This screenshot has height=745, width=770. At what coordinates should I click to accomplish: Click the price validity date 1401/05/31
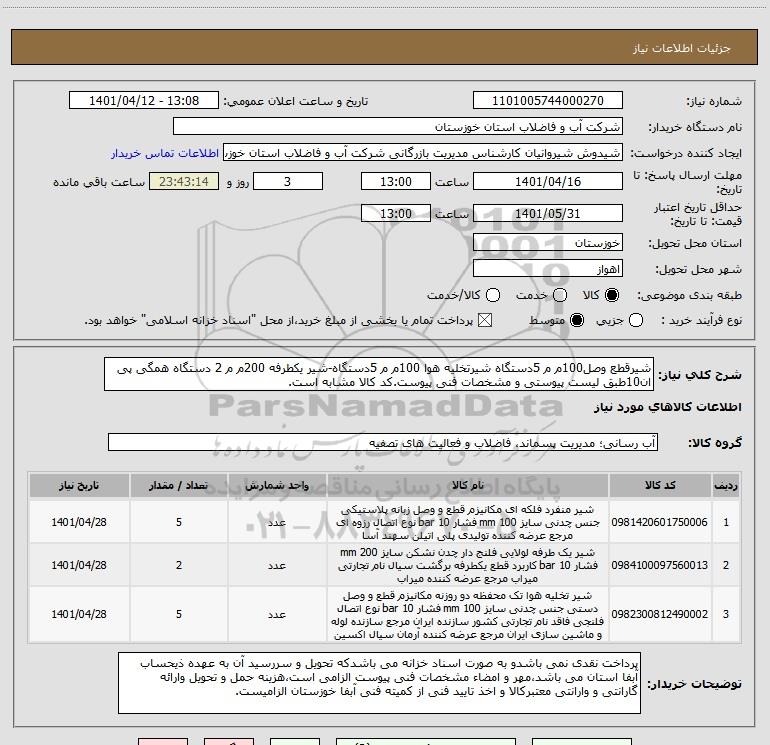(548, 214)
